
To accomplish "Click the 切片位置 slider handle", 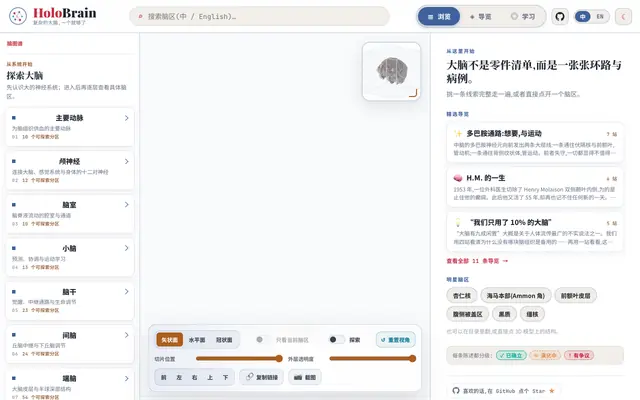I will coord(279,358).
